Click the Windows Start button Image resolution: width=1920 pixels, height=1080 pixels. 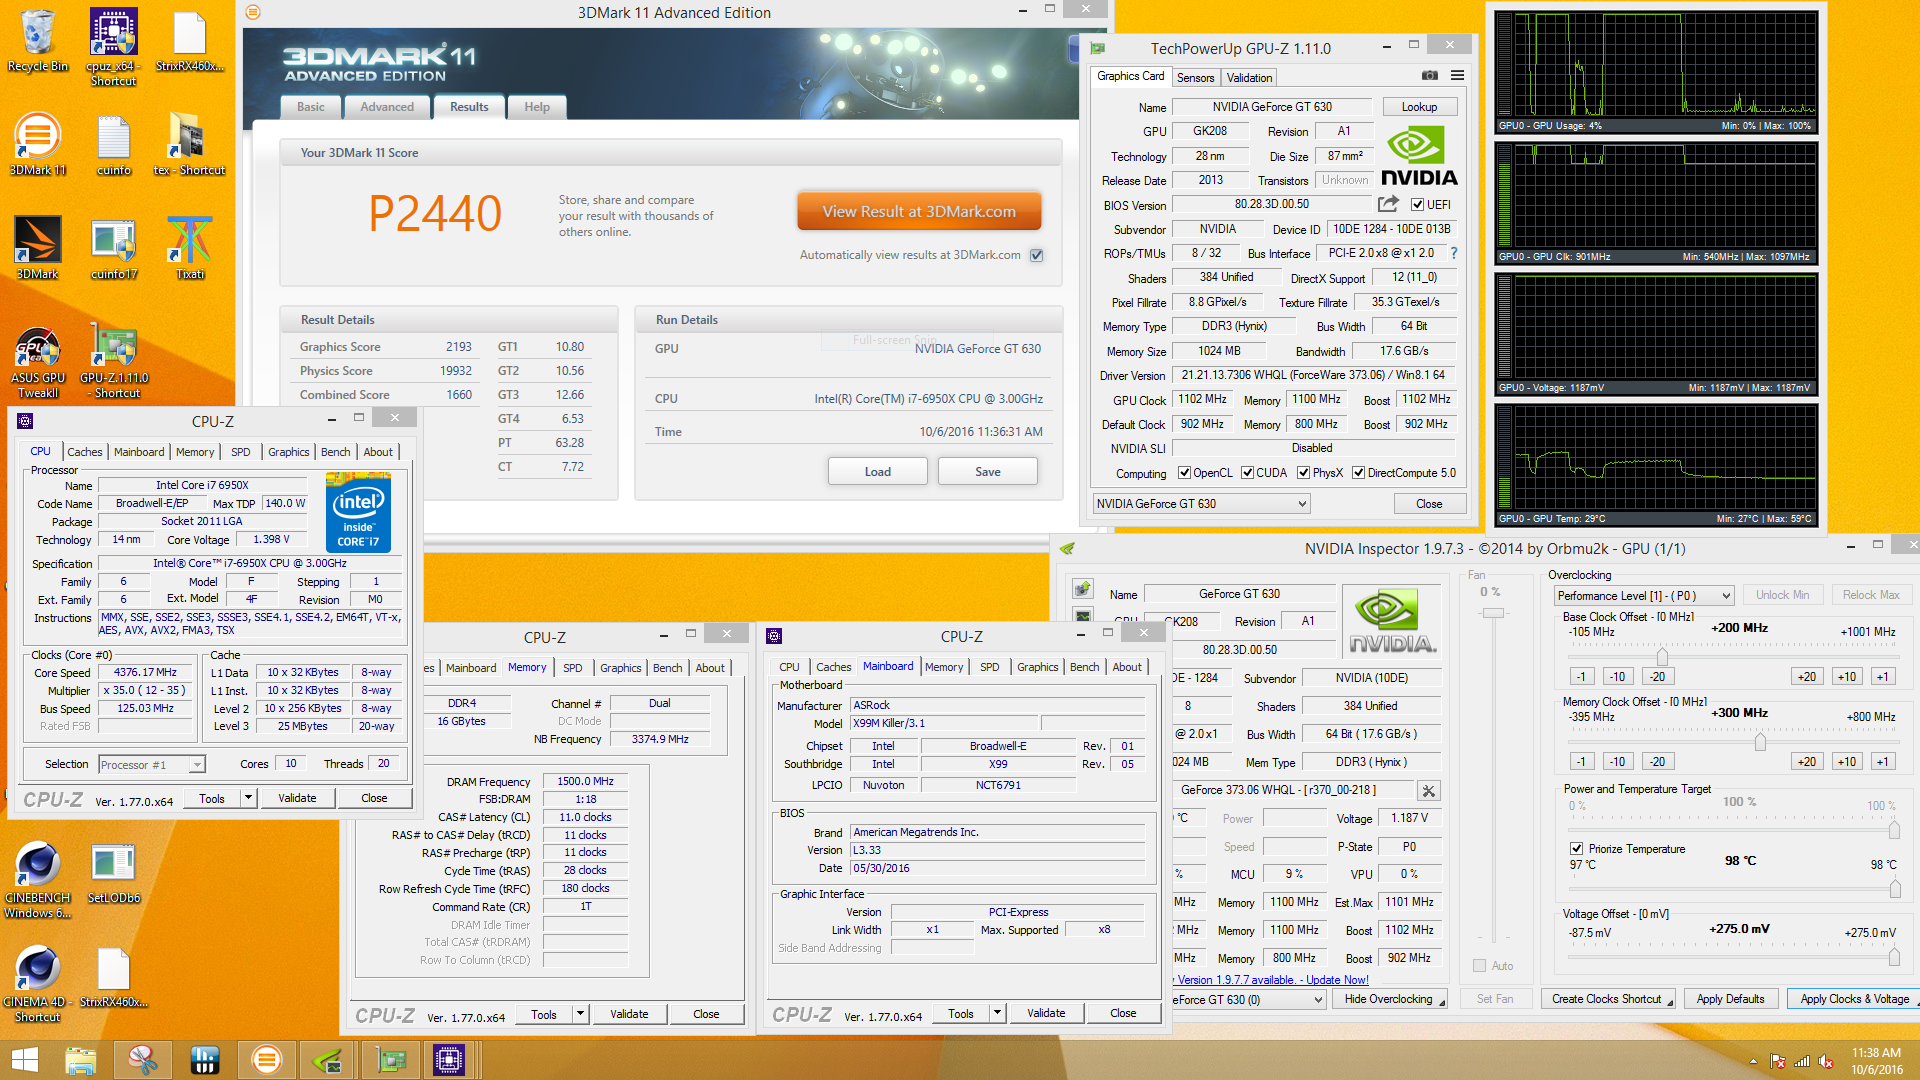click(24, 1060)
